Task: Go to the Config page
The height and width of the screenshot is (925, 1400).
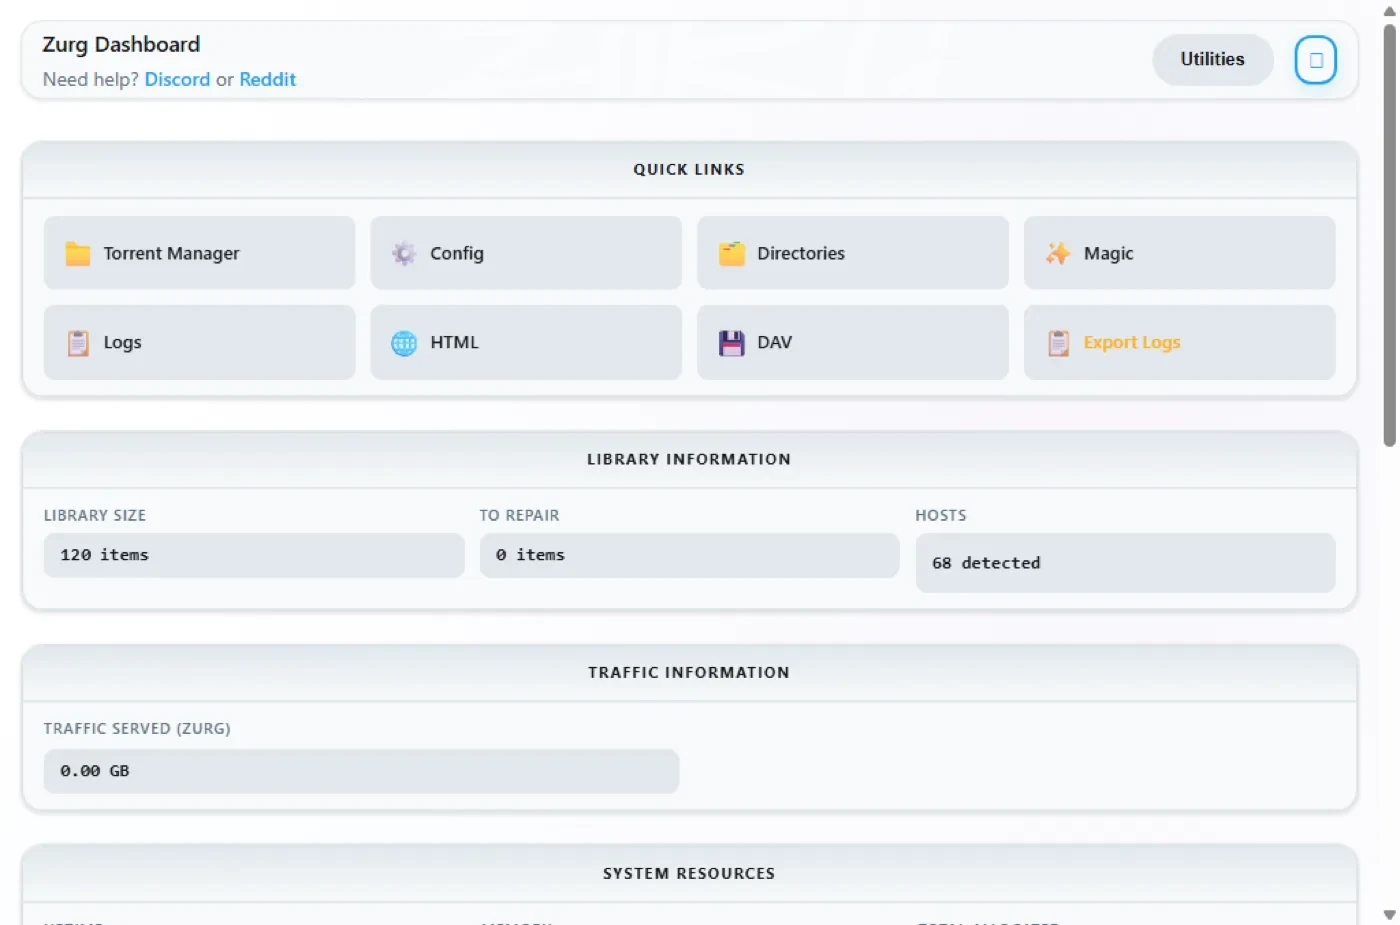Action: tap(526, 253)
